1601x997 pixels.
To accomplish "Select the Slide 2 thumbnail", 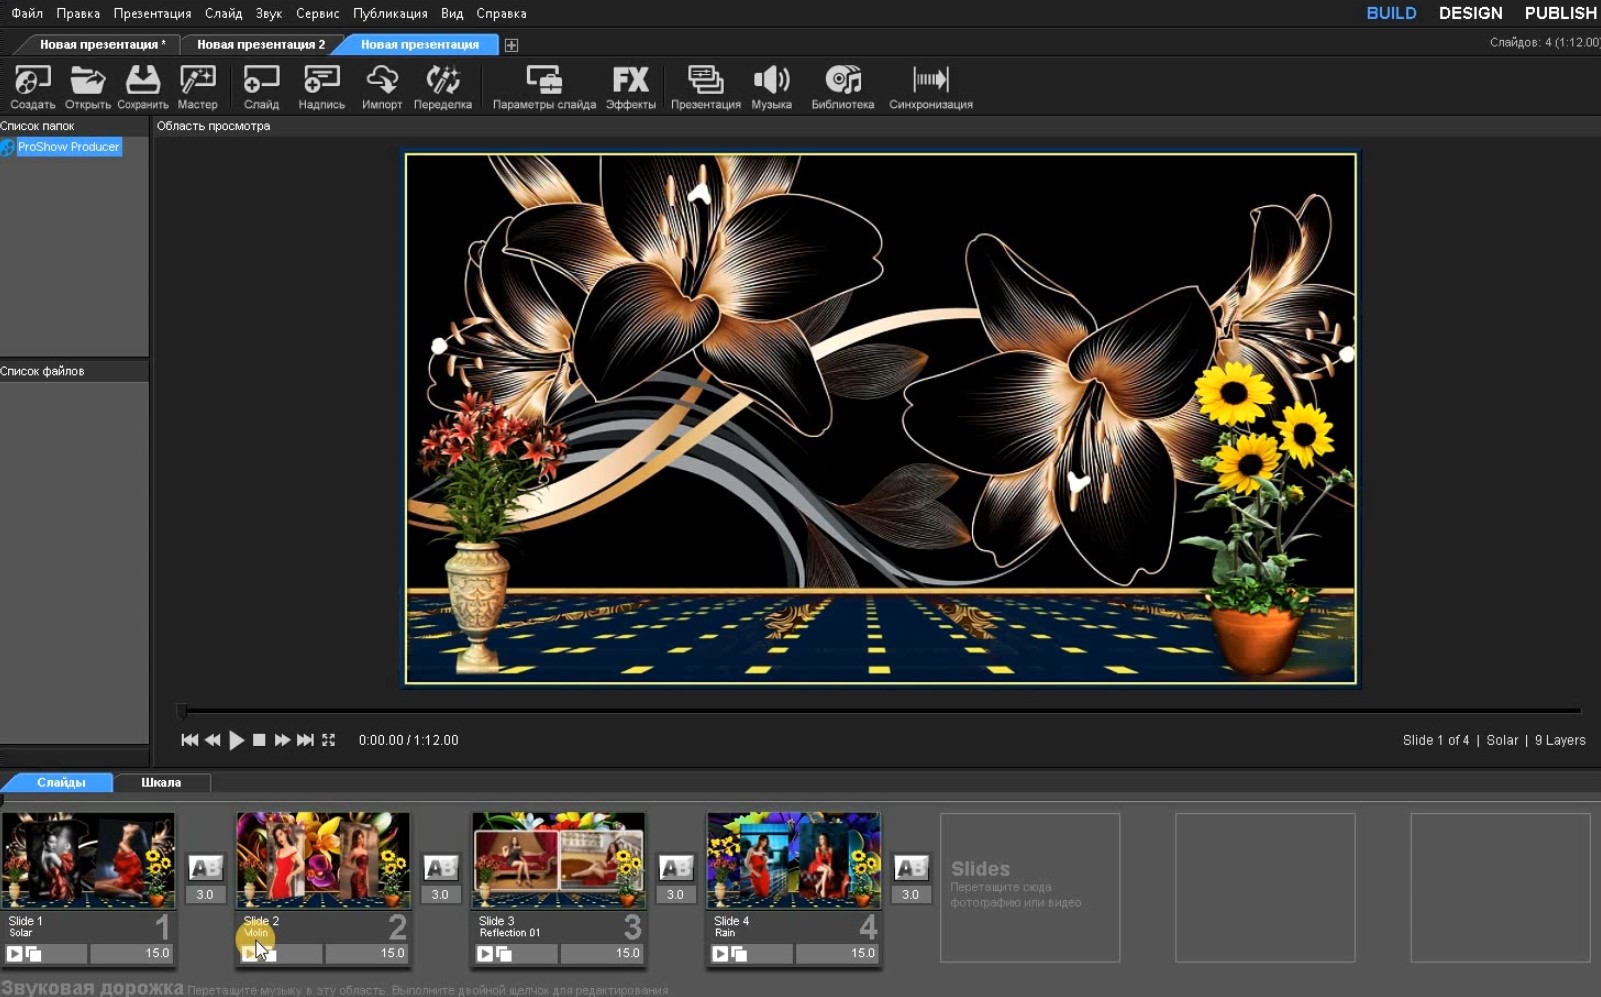I will 323,860.
